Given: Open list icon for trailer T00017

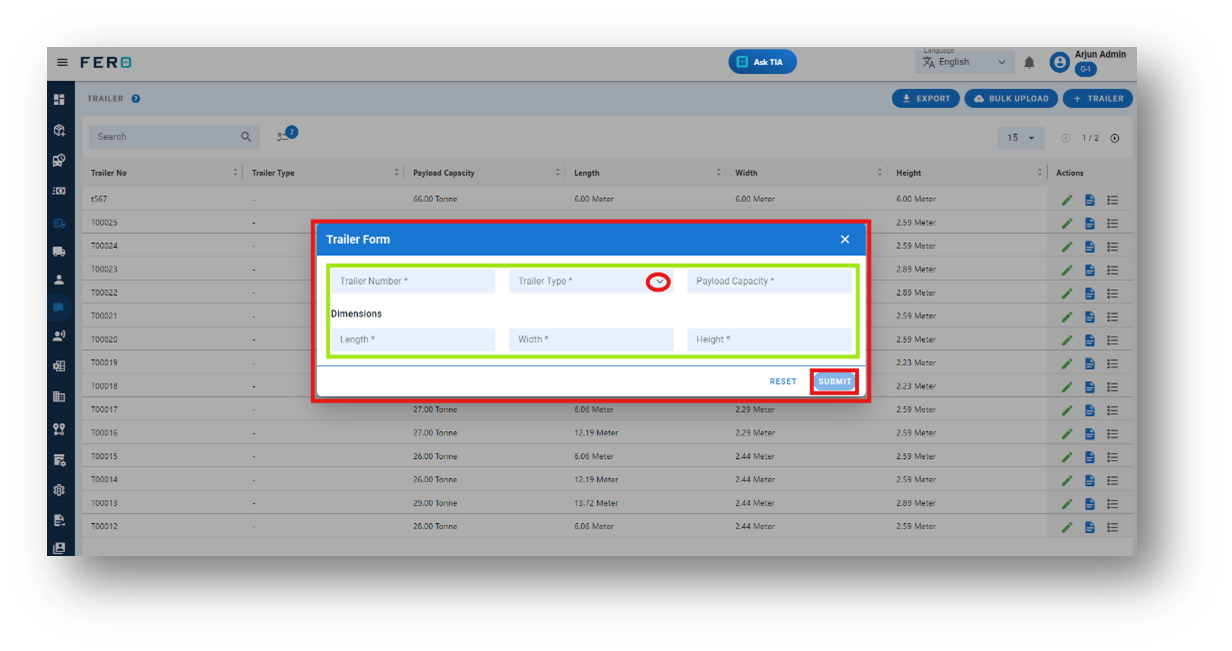Looking at the screenshot, I should tap(1113, 410).
